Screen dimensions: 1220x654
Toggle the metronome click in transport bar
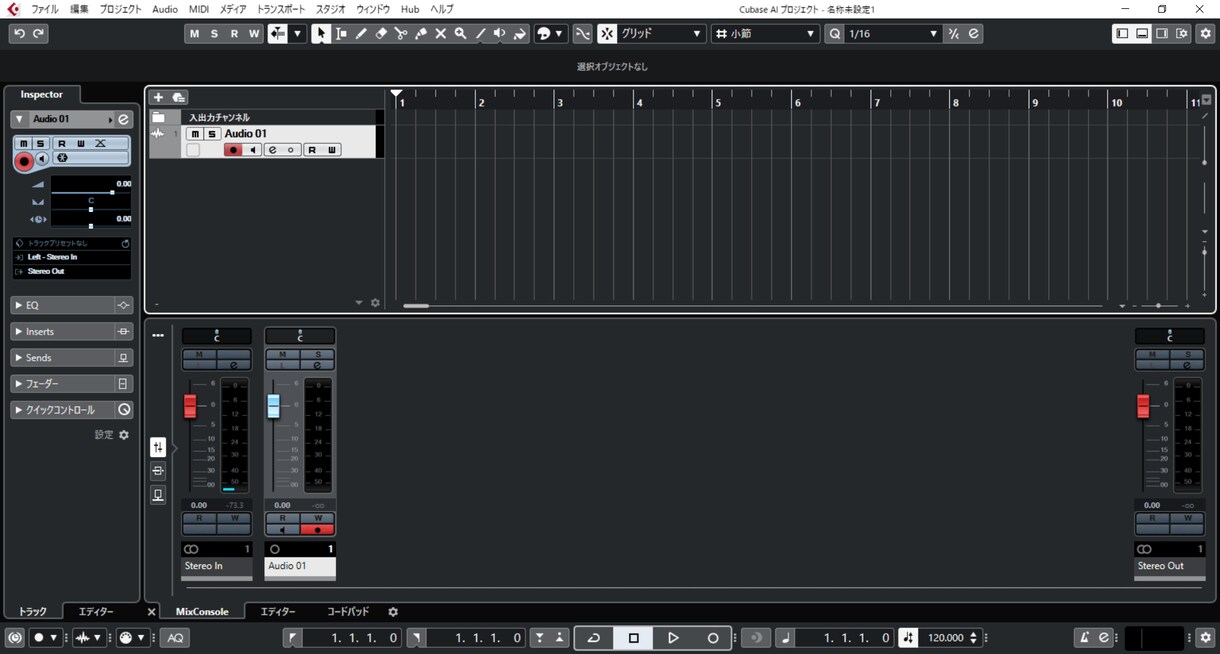[1085, 638]
